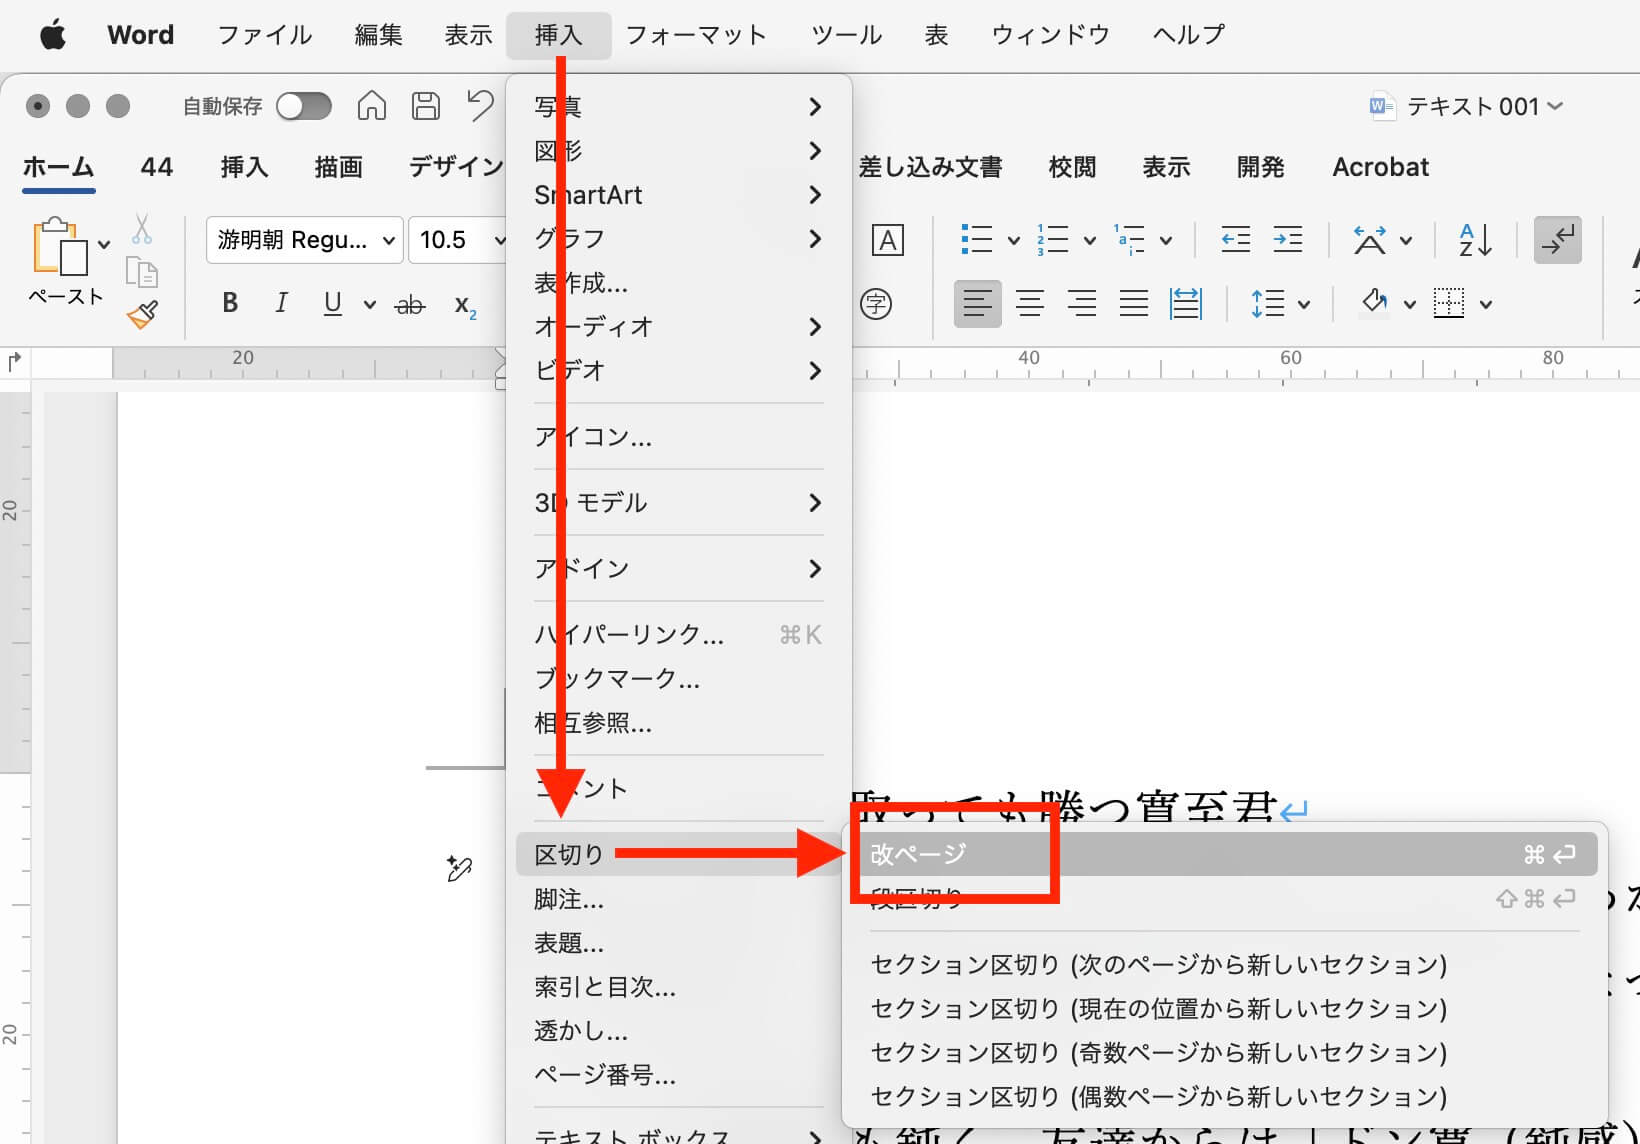Click the Save floppy disk icon
This screenshot has width=1640, height=1144.
pyautogui.click(x=426, y=106)
